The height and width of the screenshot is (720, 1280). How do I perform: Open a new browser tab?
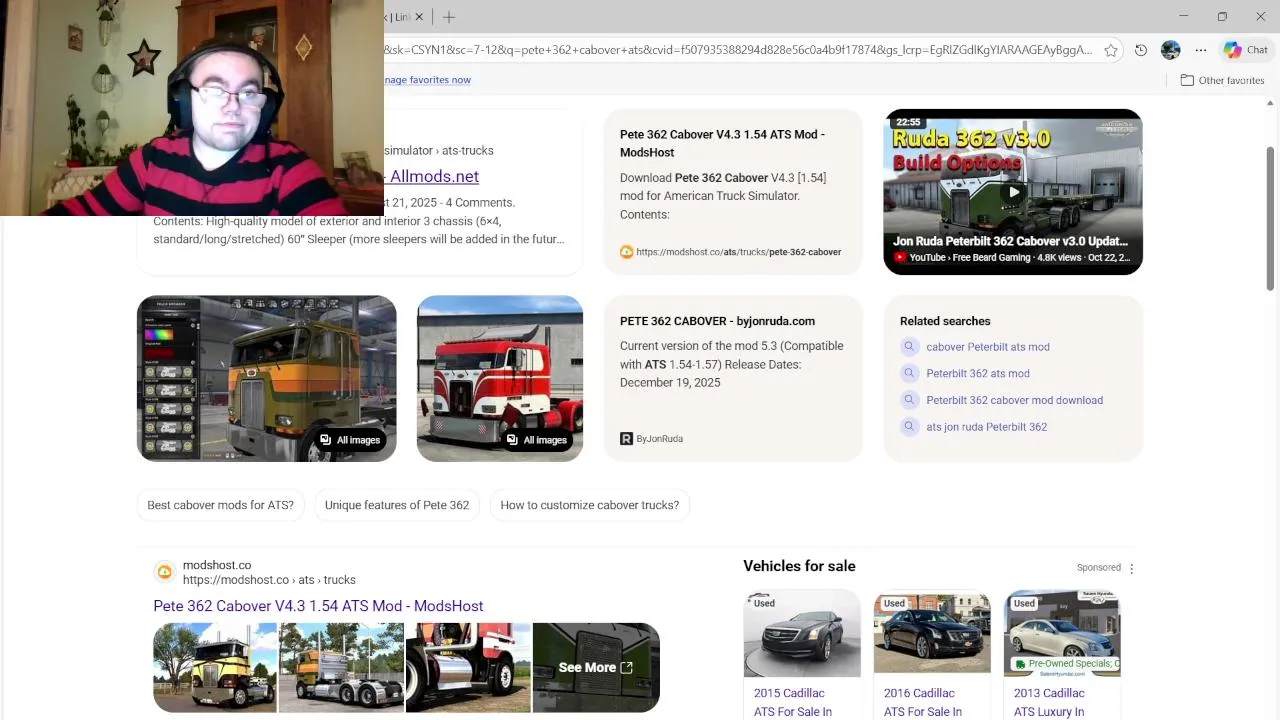click(x=449, y=17)
